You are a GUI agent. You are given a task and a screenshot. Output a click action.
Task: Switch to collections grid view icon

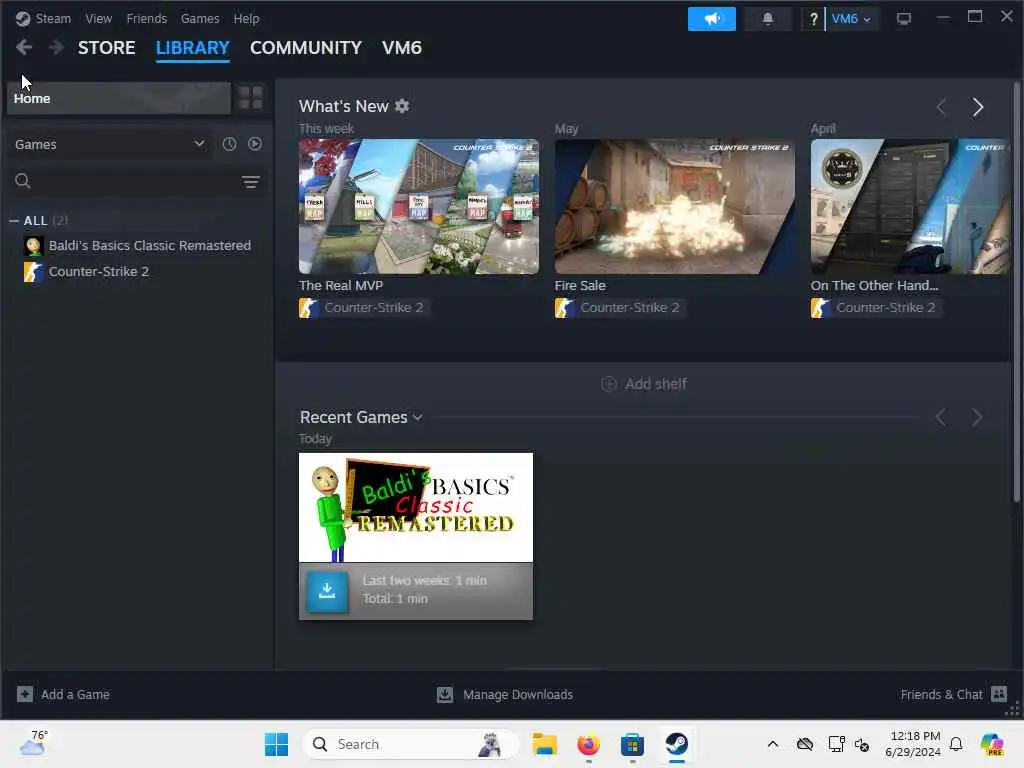tap(250, 98)
